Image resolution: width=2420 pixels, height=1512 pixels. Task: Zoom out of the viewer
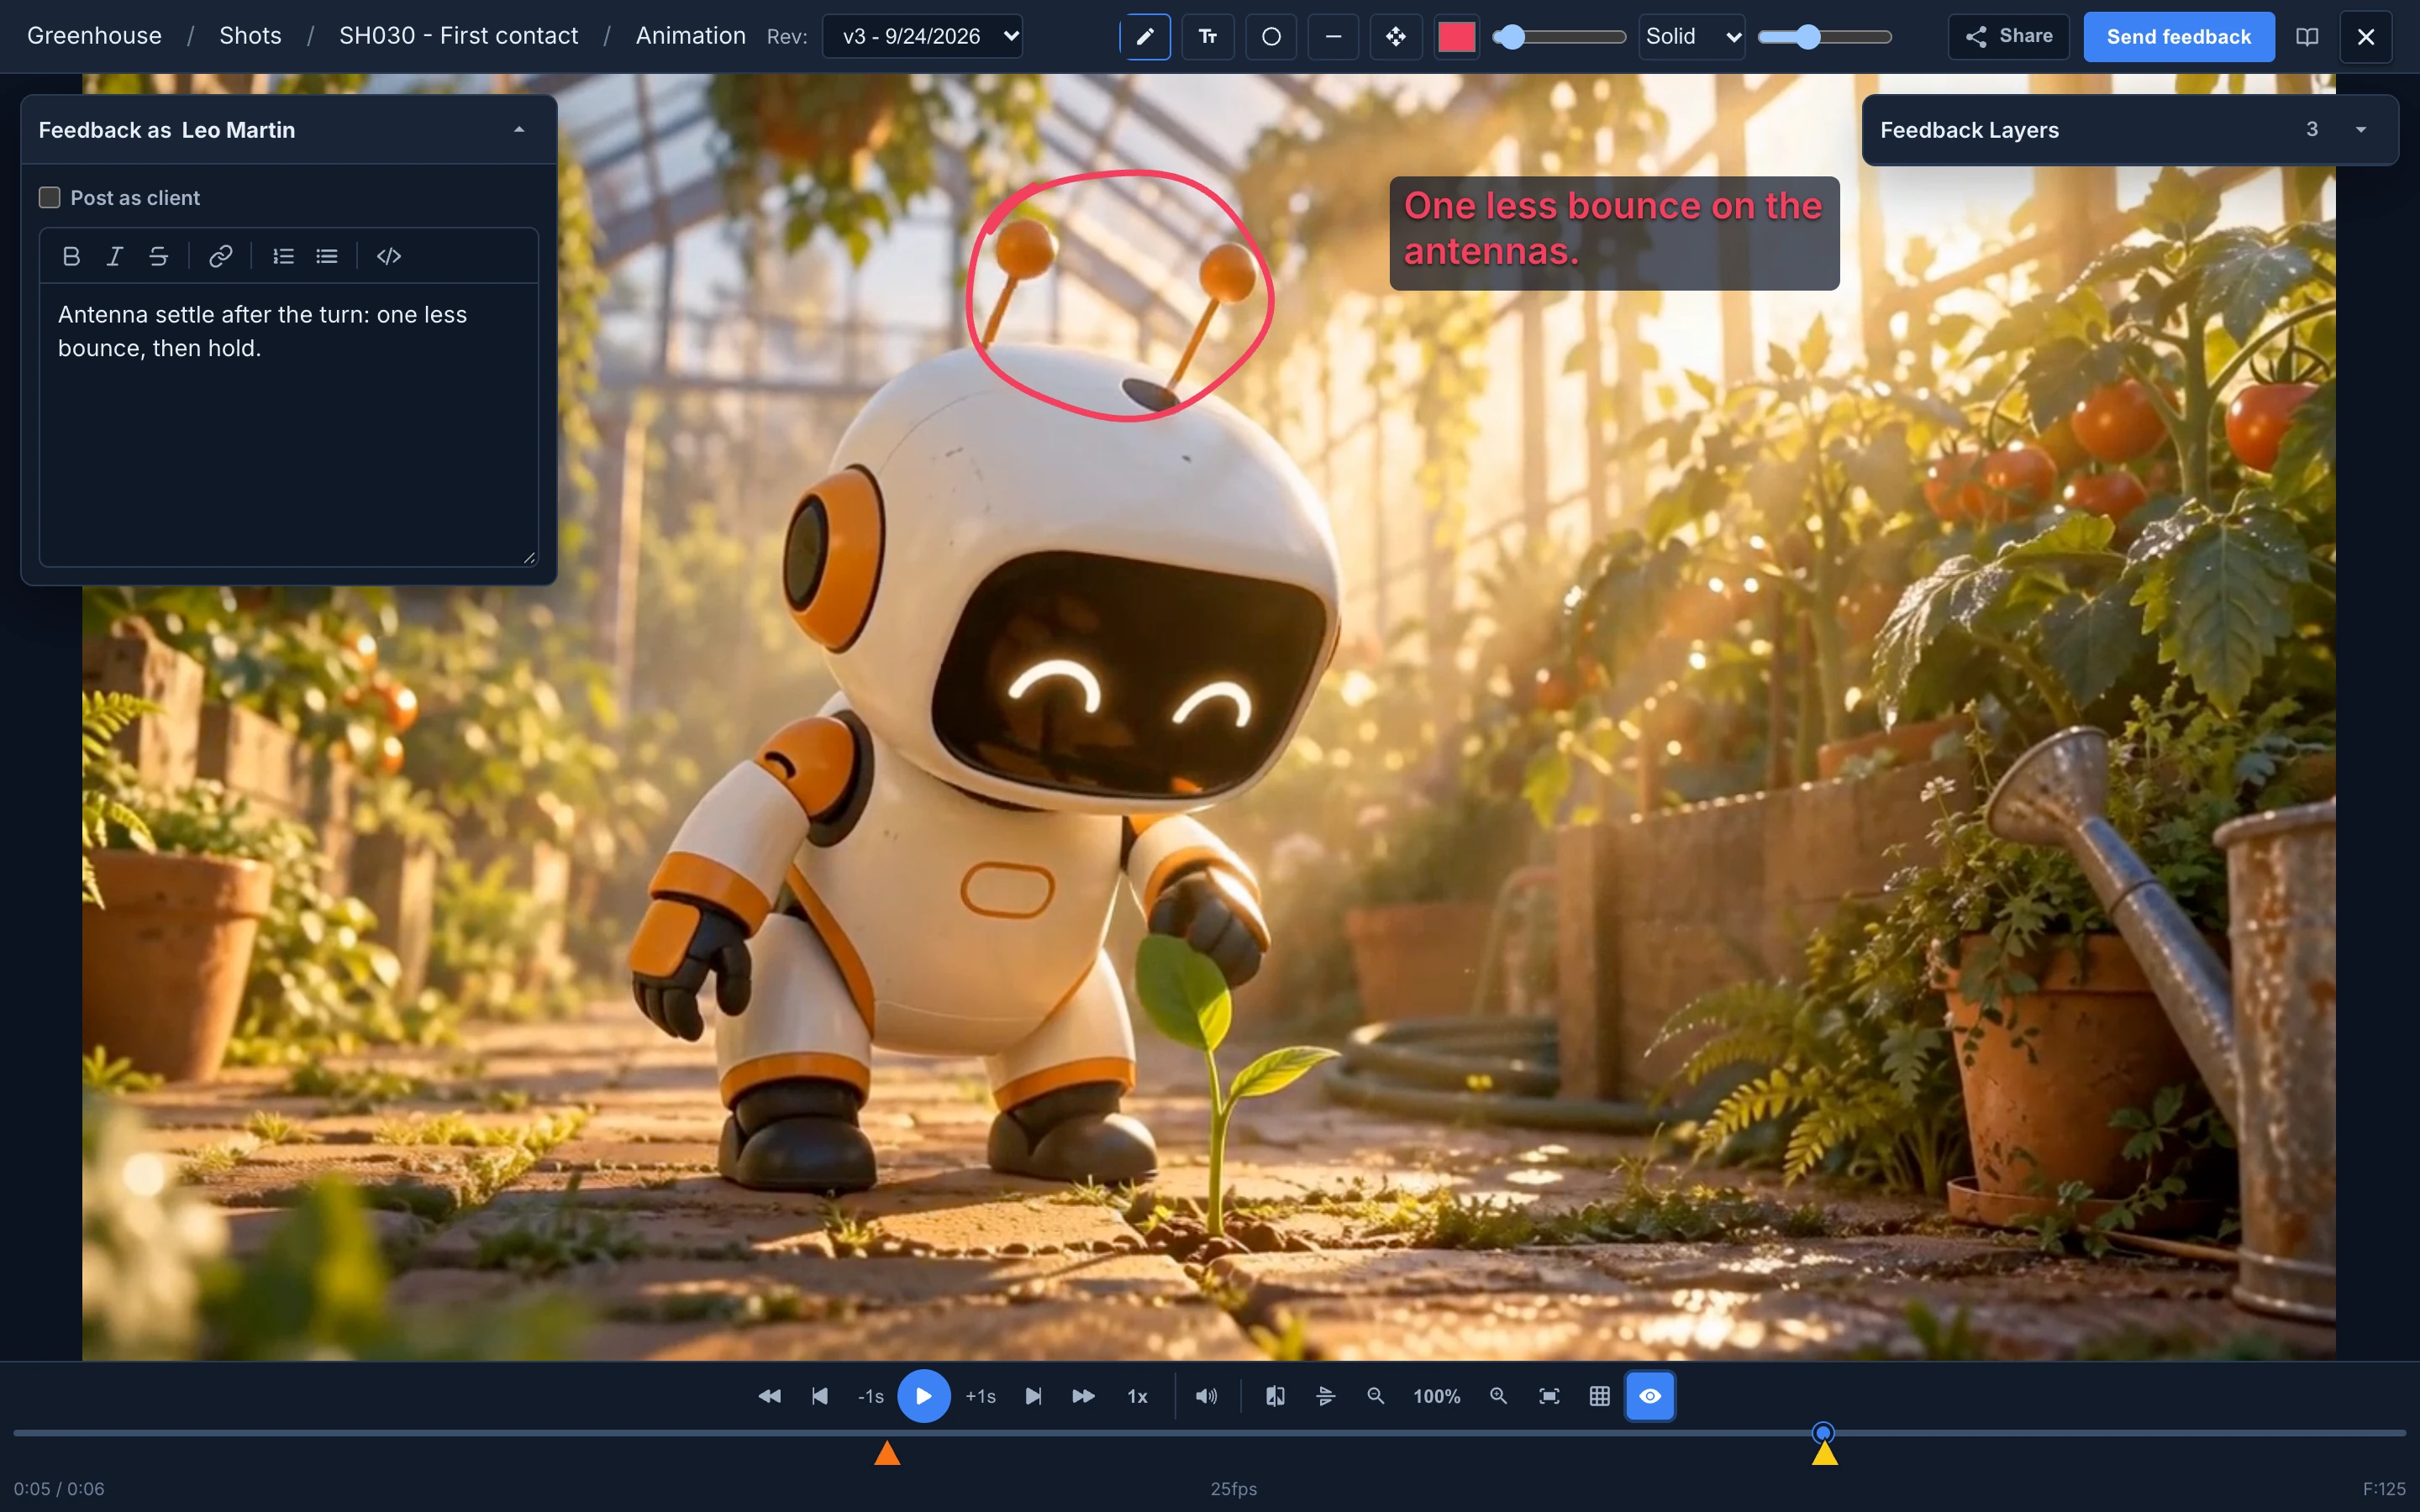[1376, 1396]
